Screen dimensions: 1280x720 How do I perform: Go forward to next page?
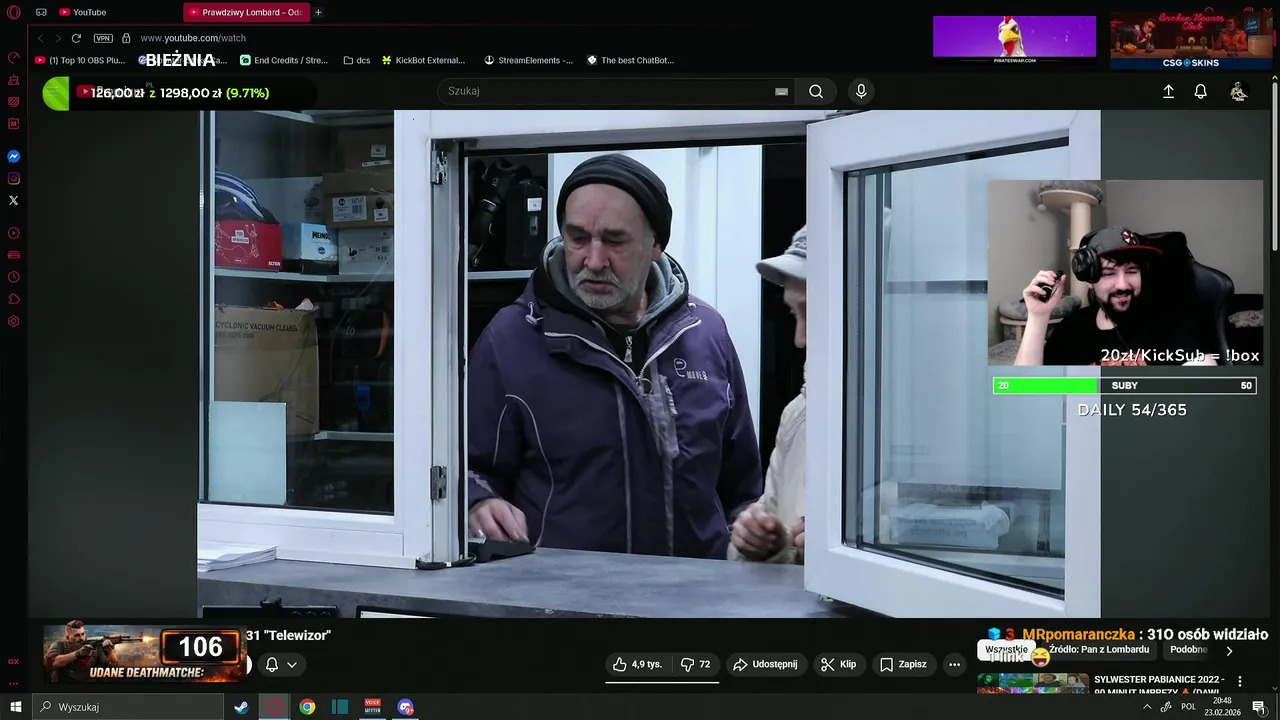57,38
